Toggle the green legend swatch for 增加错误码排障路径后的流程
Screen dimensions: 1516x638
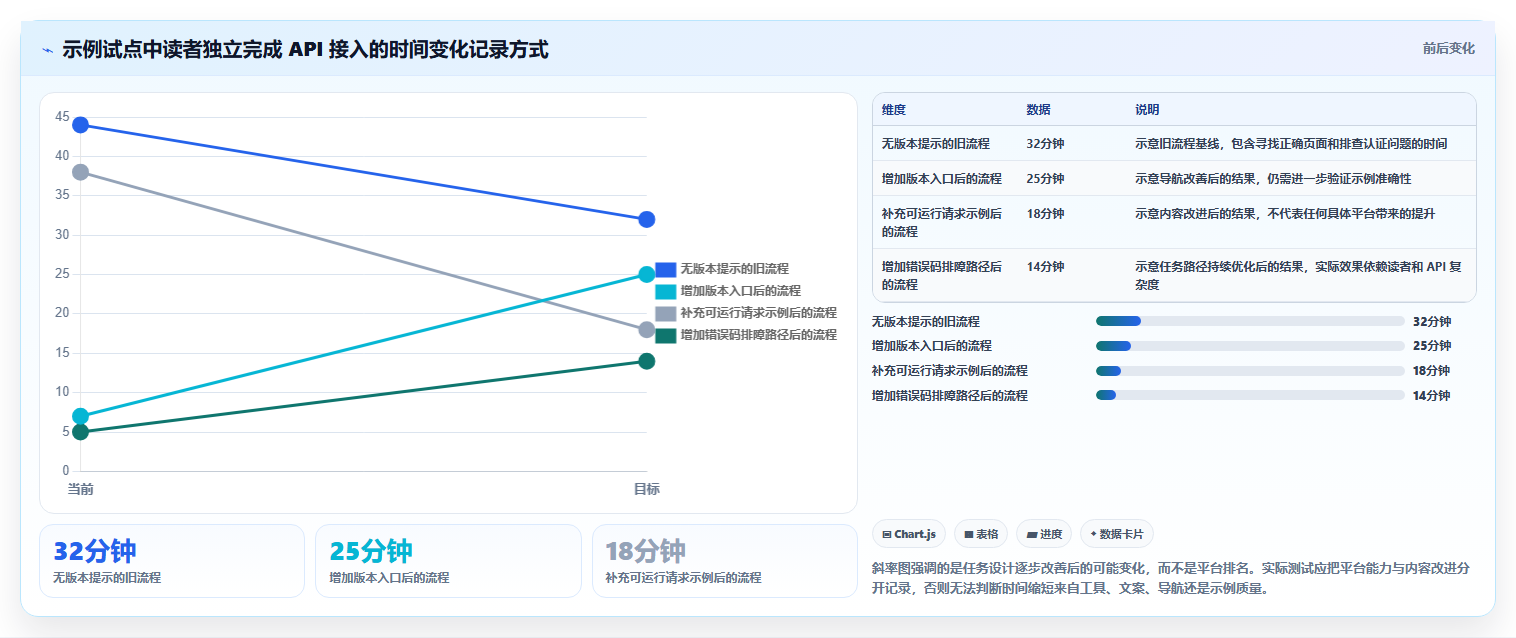pyautogui.click(x=666, y=335)
